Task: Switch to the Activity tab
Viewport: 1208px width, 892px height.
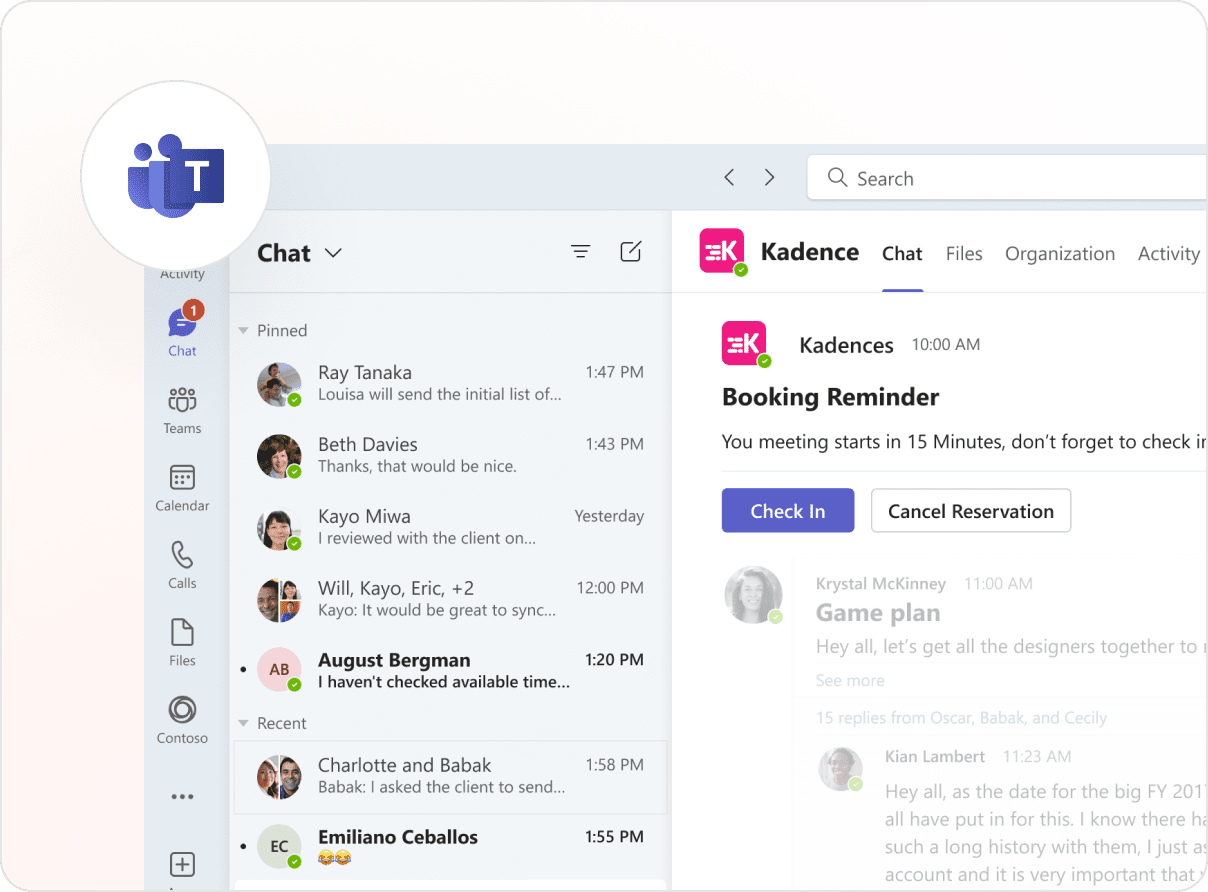Action: (x=1168, y=254)
